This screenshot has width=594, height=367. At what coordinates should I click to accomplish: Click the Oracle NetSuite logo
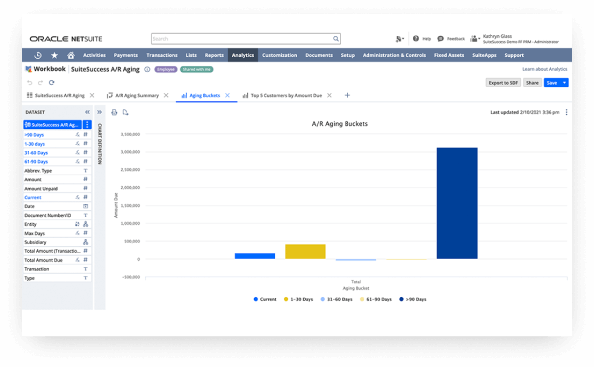coord(66,39)
